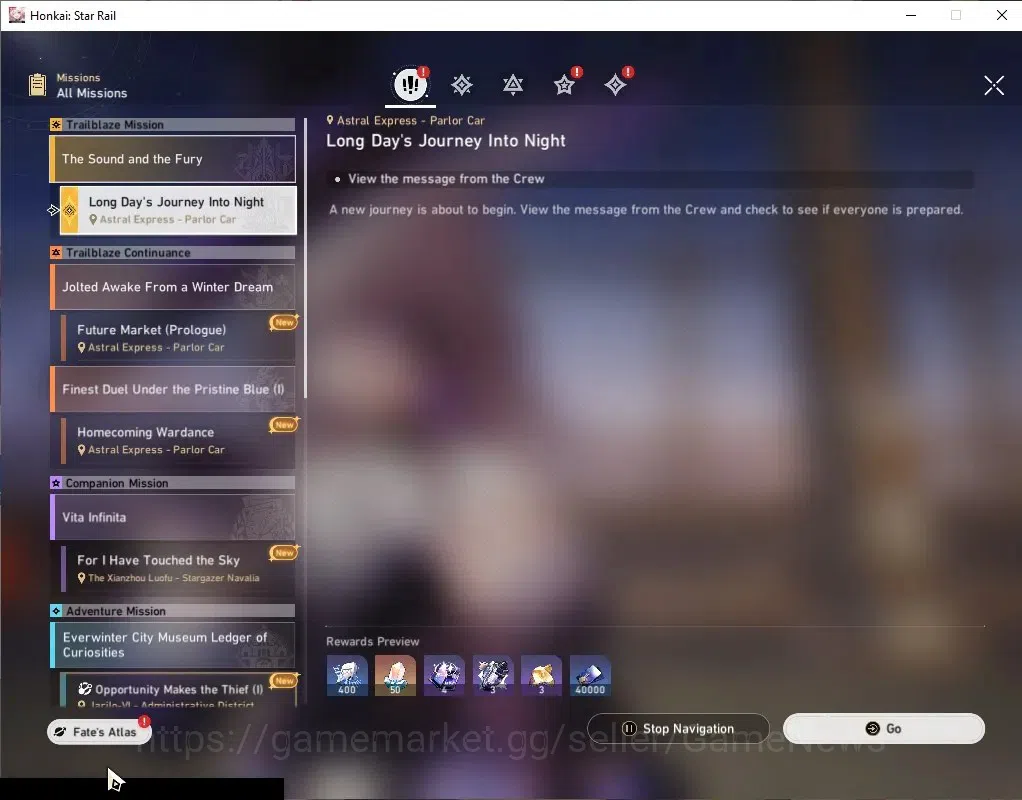
Task: Select Future Market (Prologue) mission
Action: (x=178, y=338)
